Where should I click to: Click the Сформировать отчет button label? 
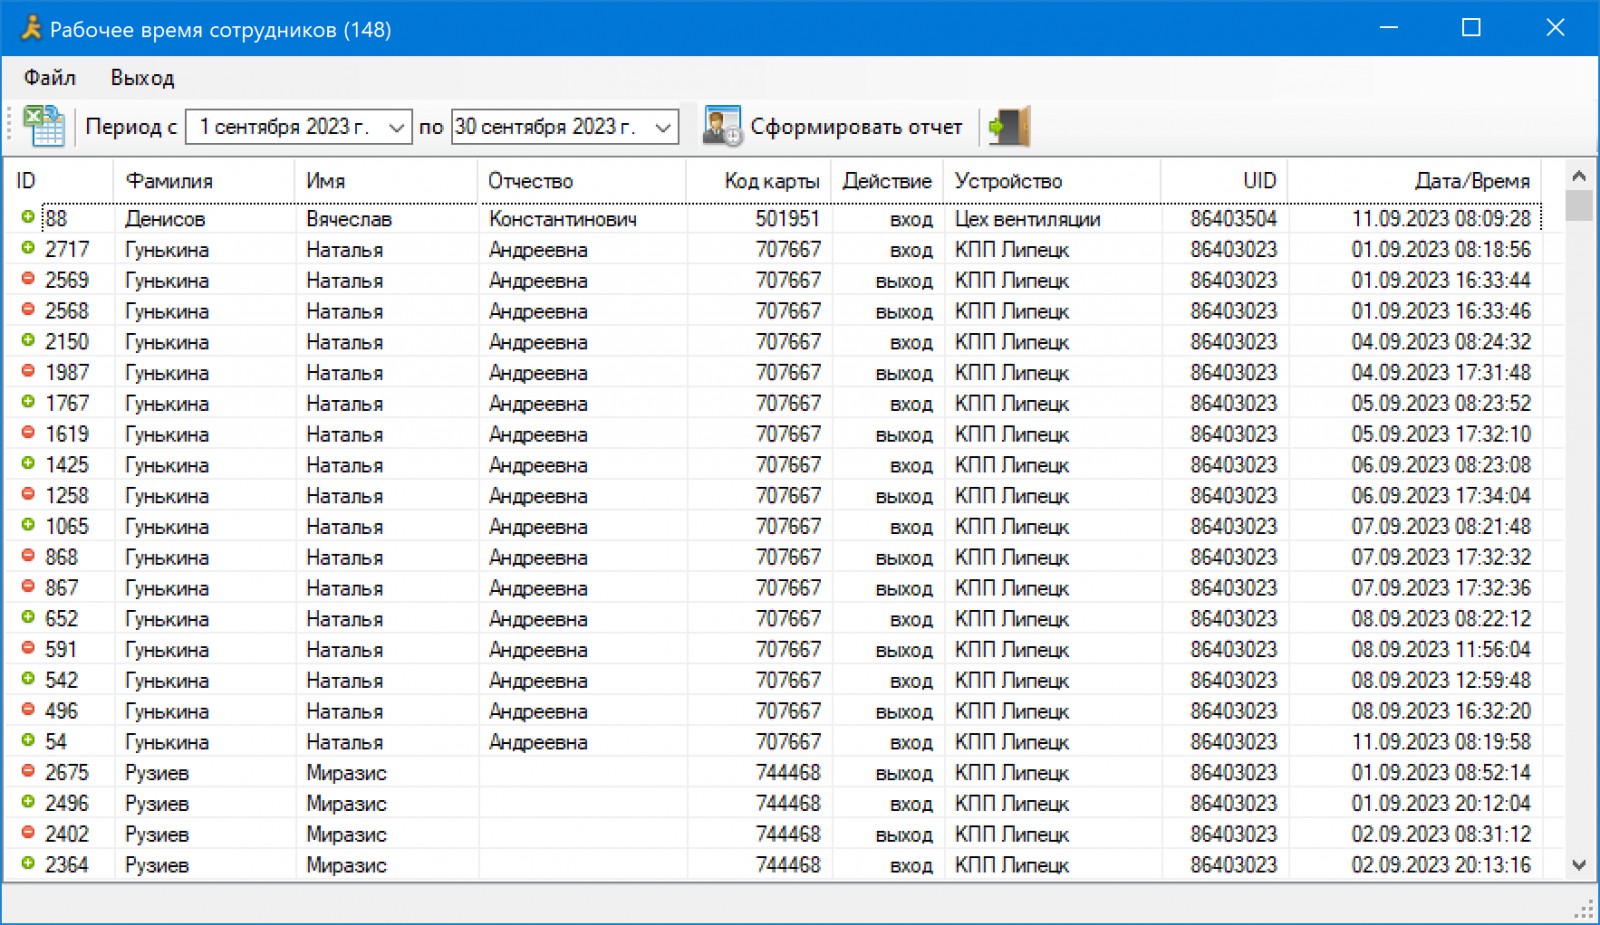click(x=856, y=127)
